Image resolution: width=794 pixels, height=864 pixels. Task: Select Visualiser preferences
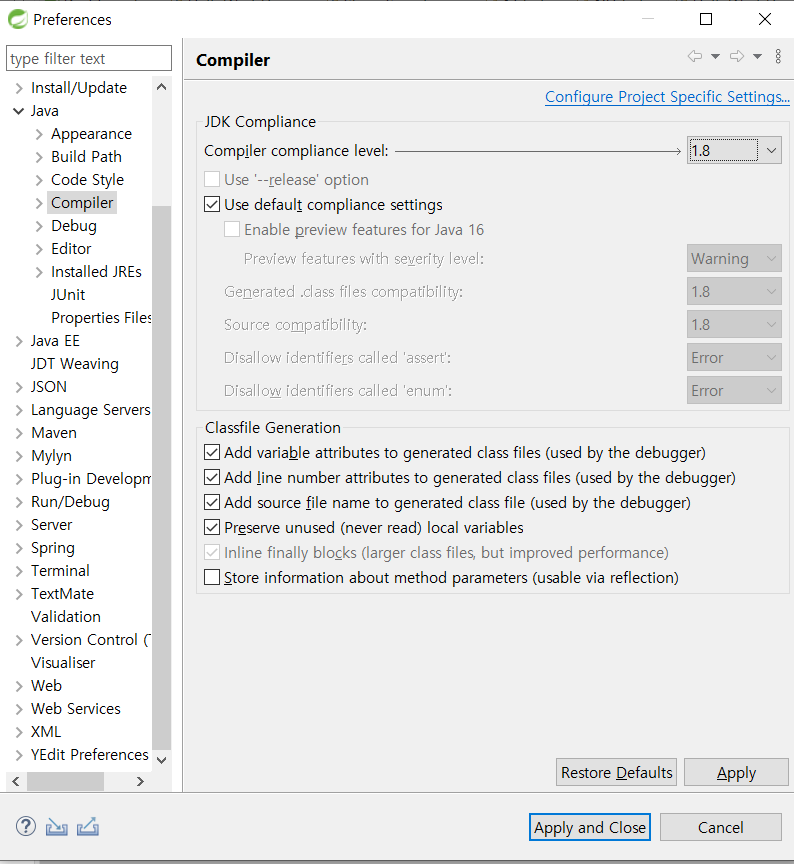coord(63,663)
